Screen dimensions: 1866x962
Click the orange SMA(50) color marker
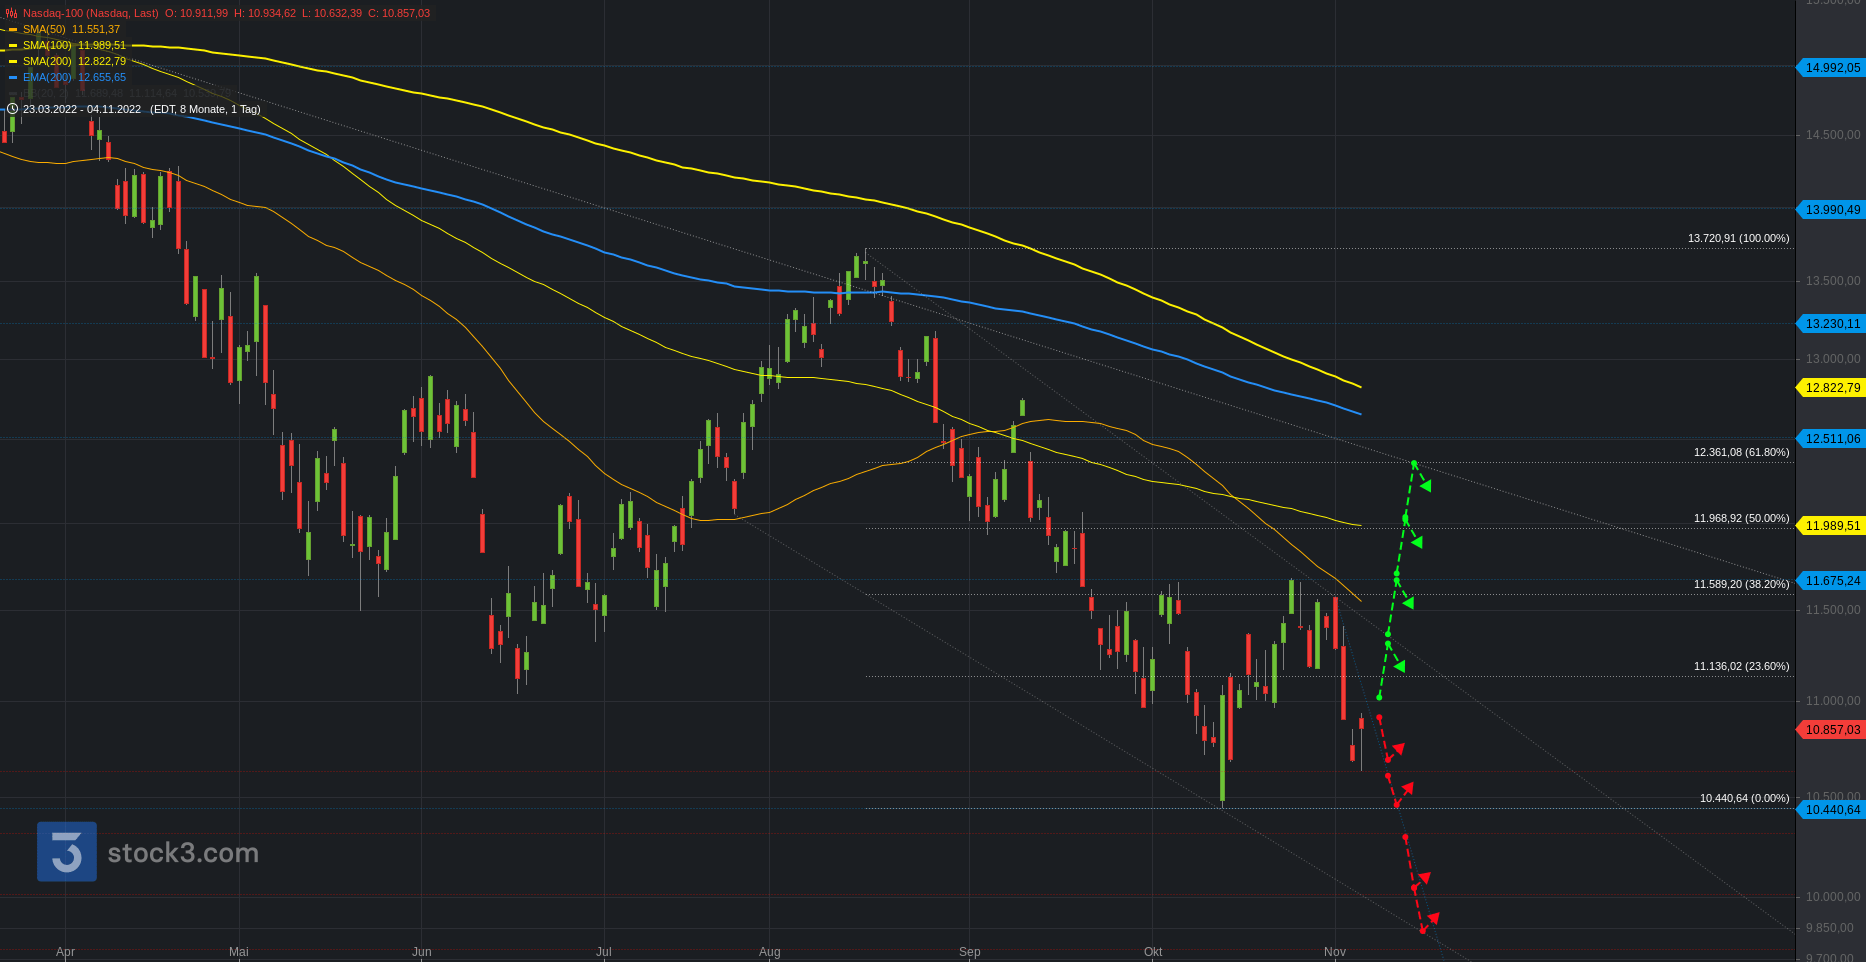click(x=13, y=30)
